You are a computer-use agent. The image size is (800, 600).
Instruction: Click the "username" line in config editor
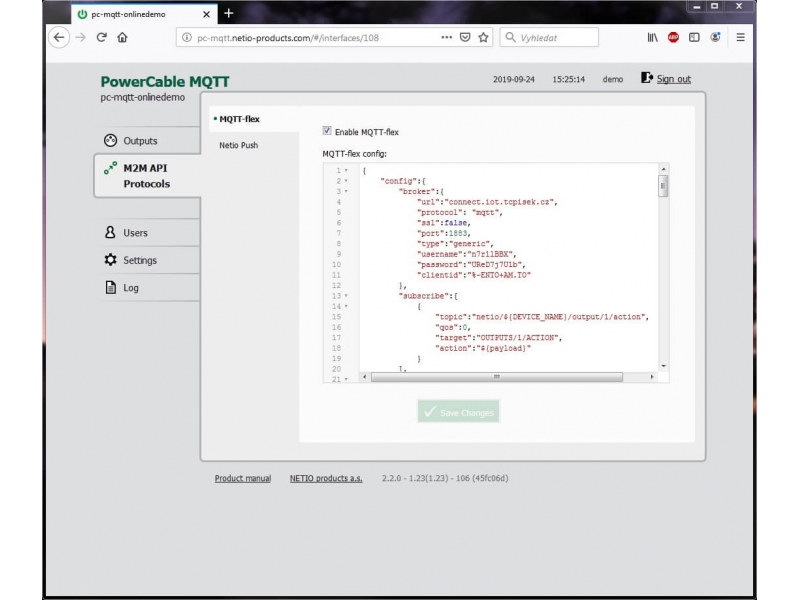click(x=466, y=254)
